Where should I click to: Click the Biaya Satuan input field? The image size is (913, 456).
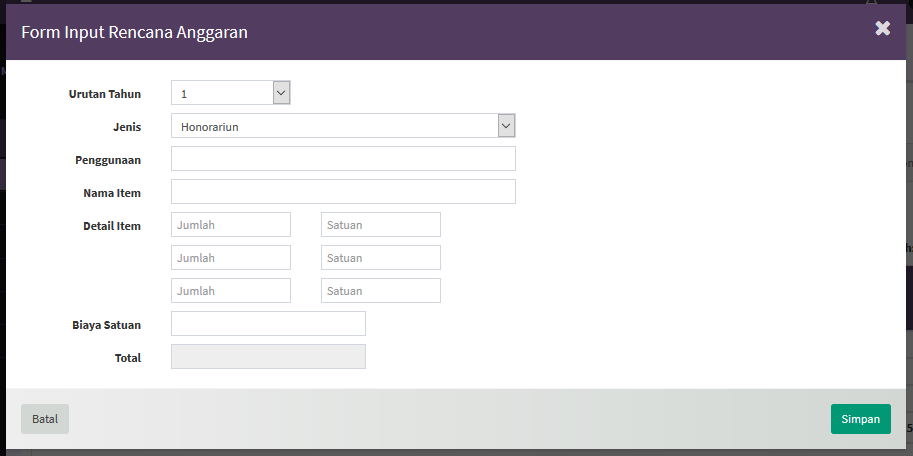coord(268,324)
